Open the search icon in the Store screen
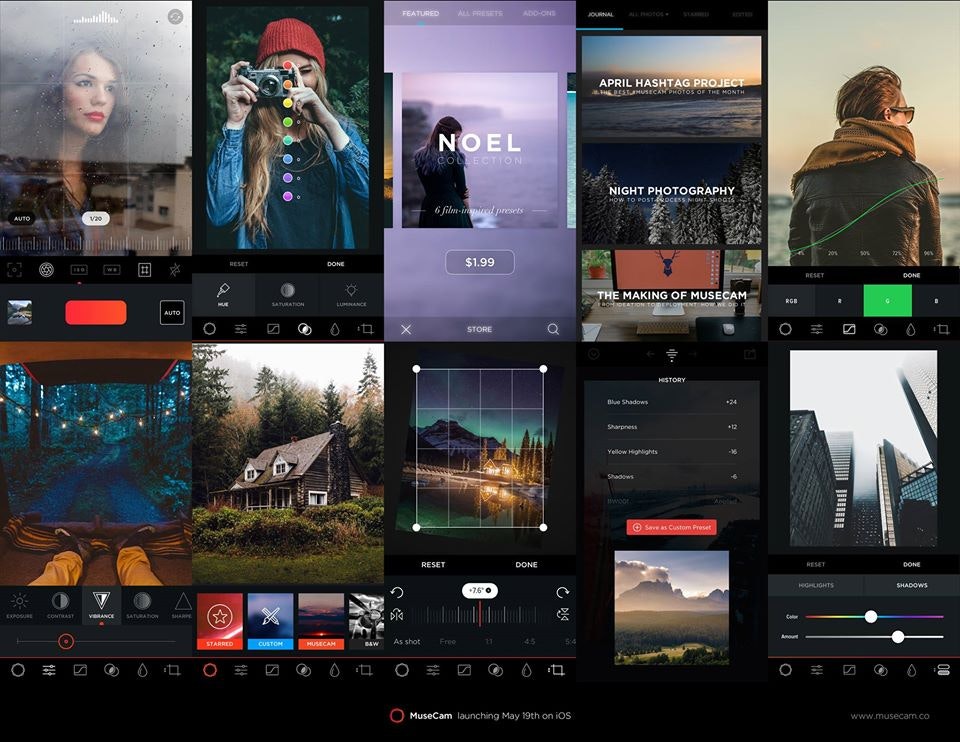The image size is (960, 742). coord(551,328)
